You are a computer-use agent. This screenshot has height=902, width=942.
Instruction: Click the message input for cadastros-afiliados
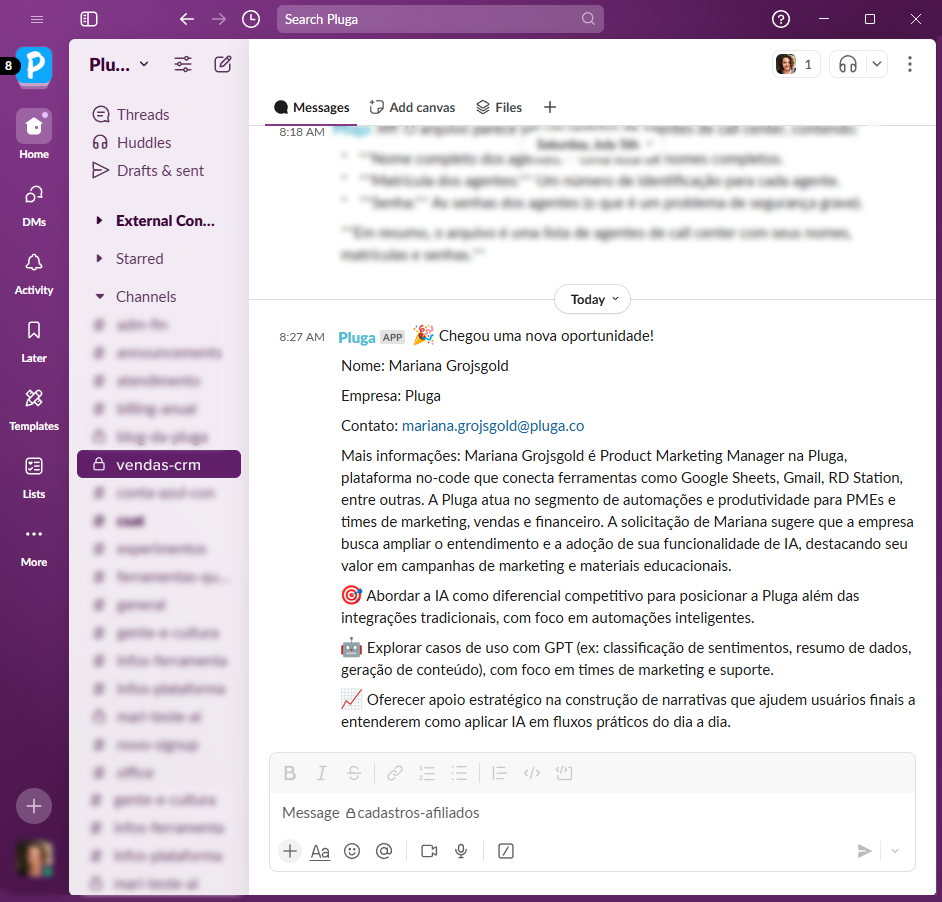coord(592,813)
